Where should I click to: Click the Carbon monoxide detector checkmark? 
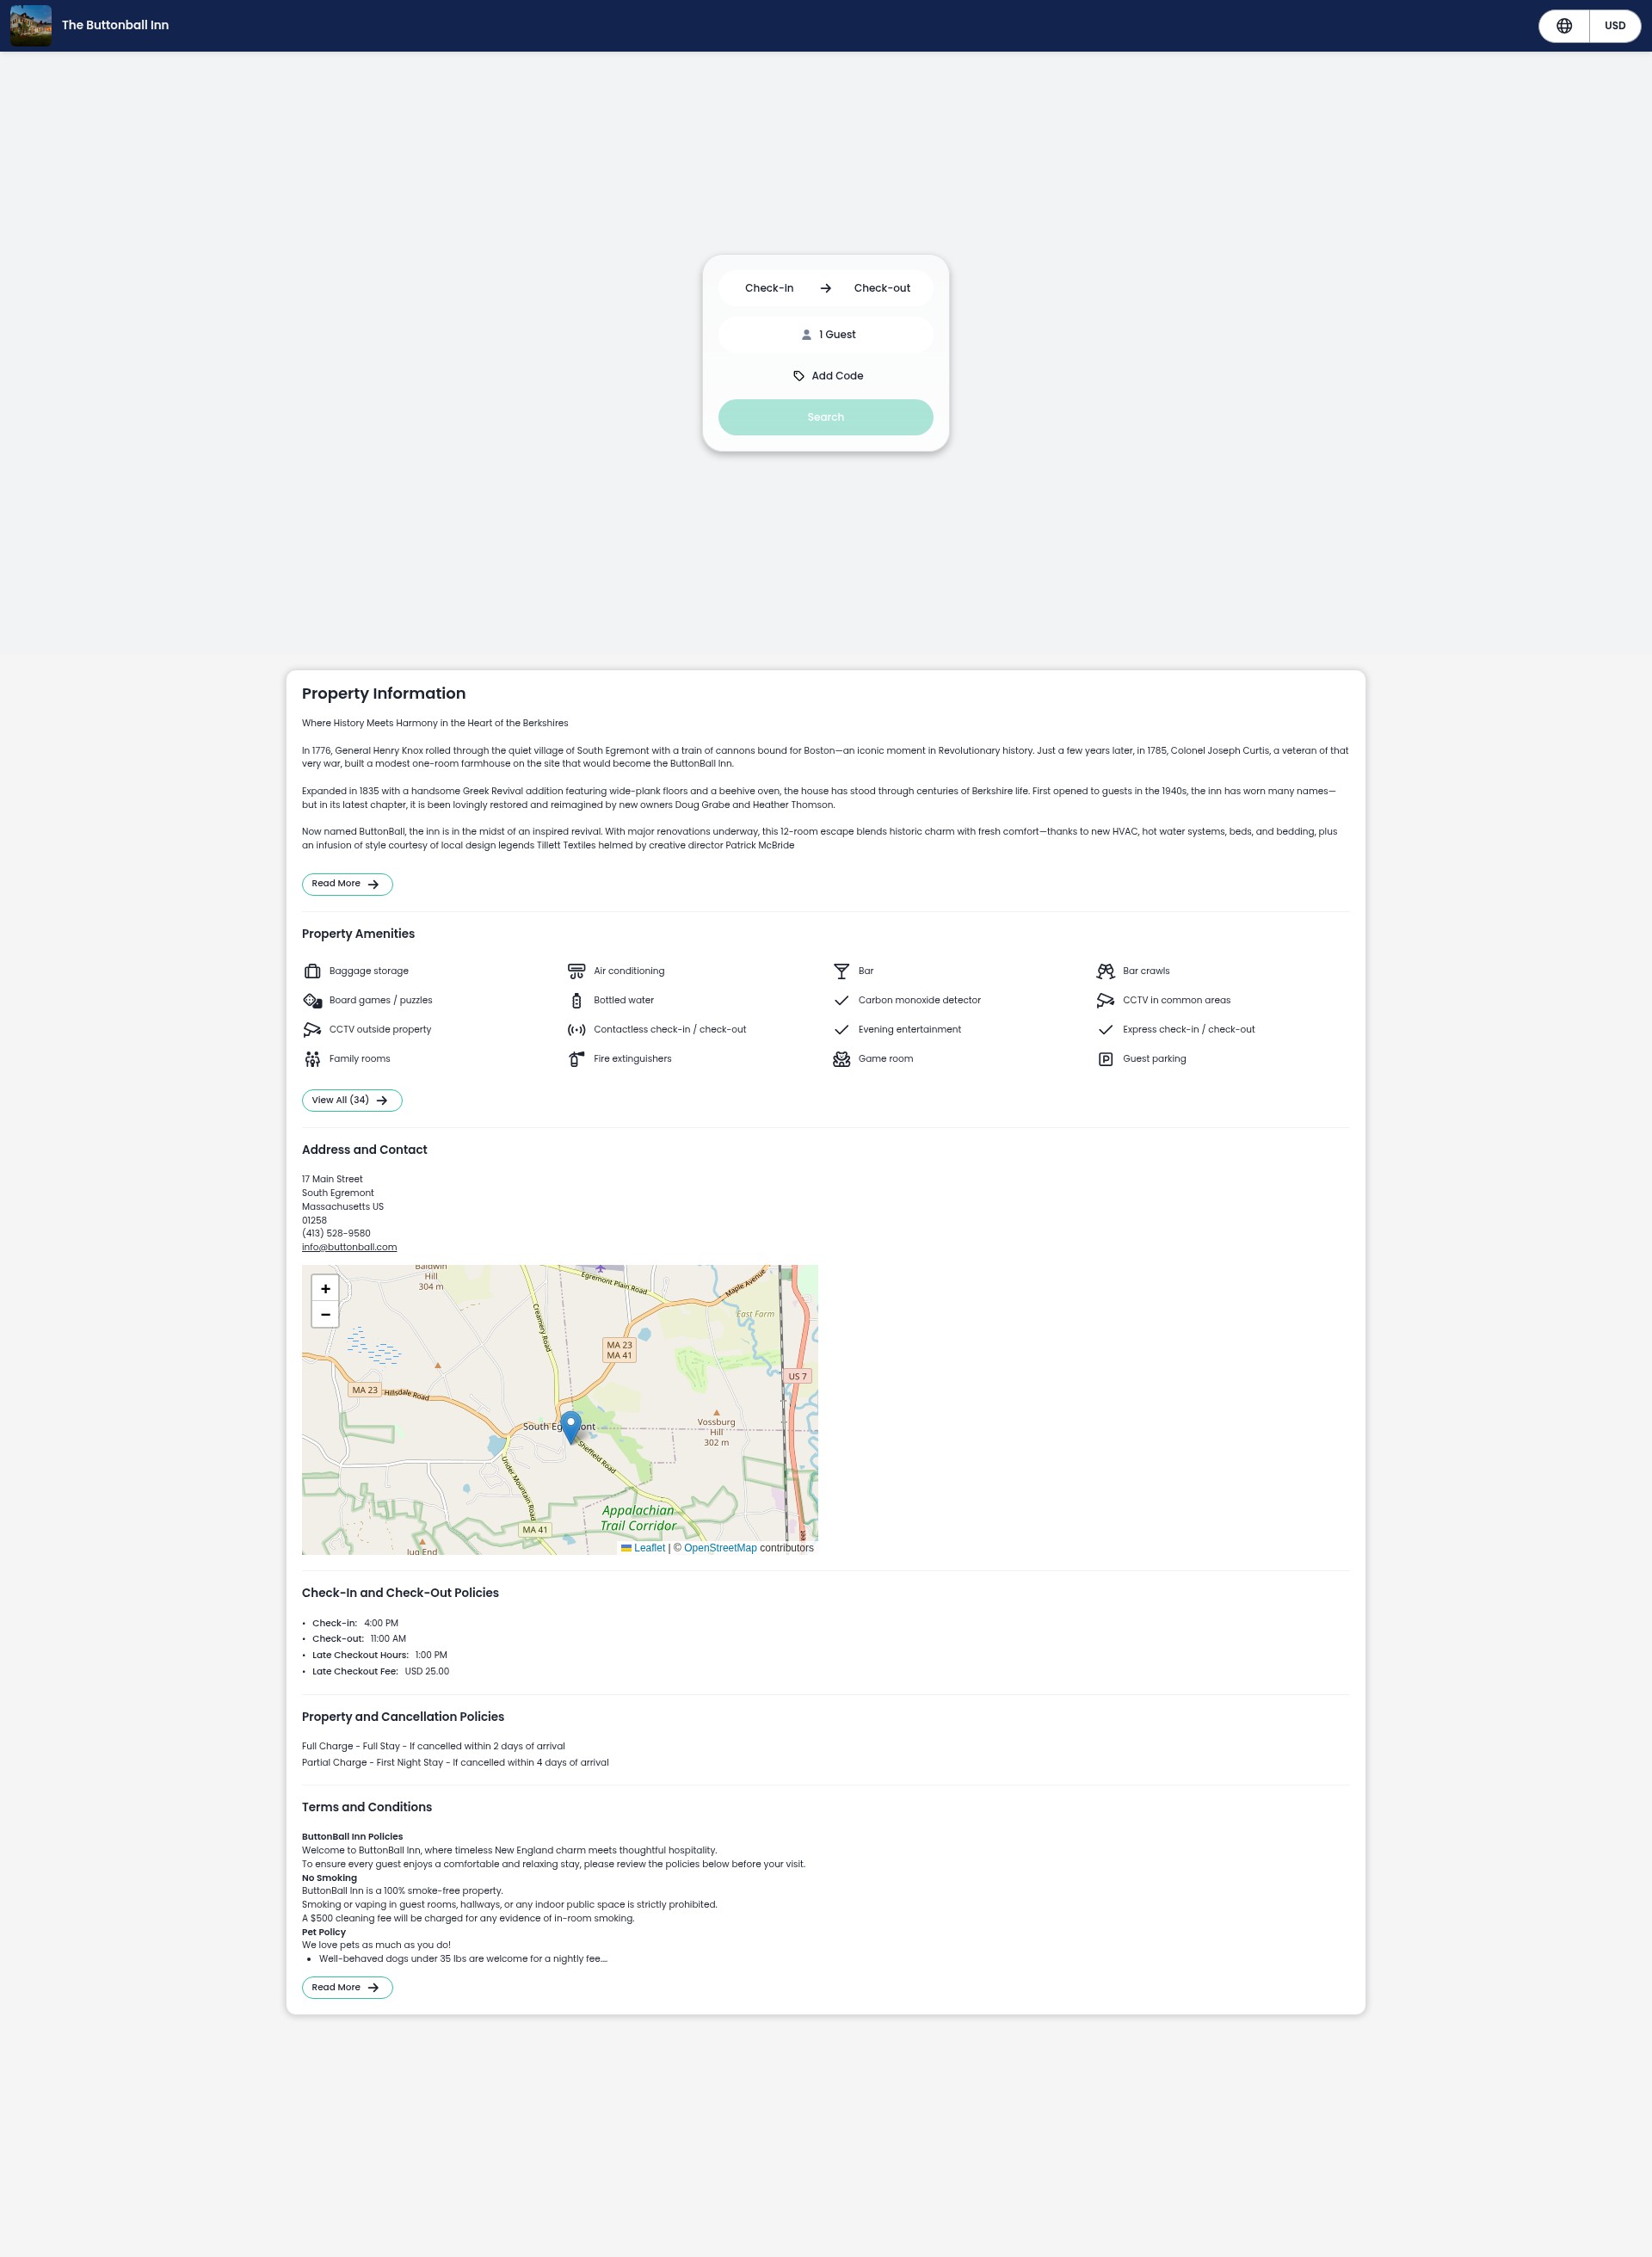(841, 1000)
